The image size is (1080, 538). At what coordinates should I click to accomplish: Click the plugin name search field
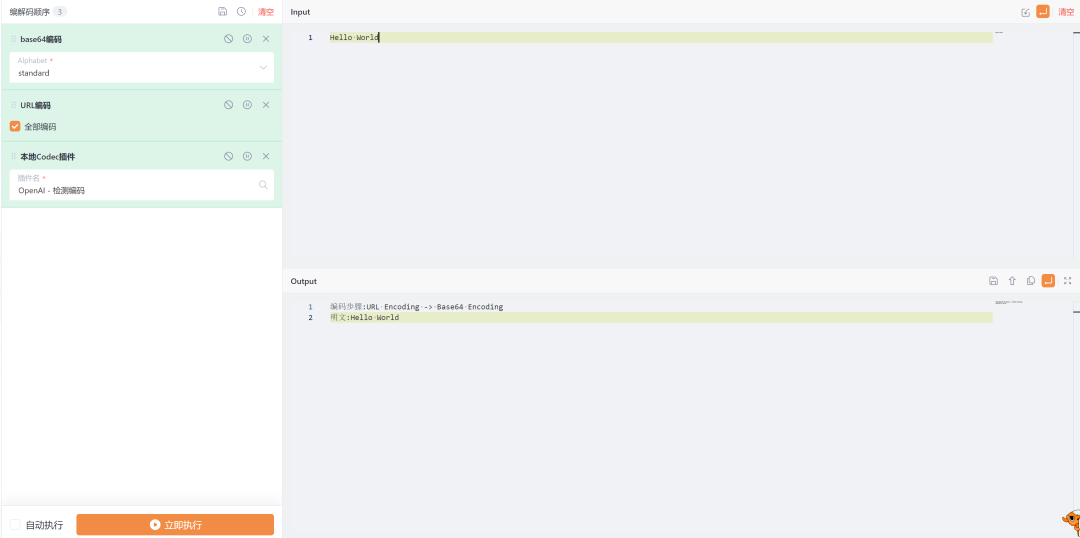pos(142,185)
